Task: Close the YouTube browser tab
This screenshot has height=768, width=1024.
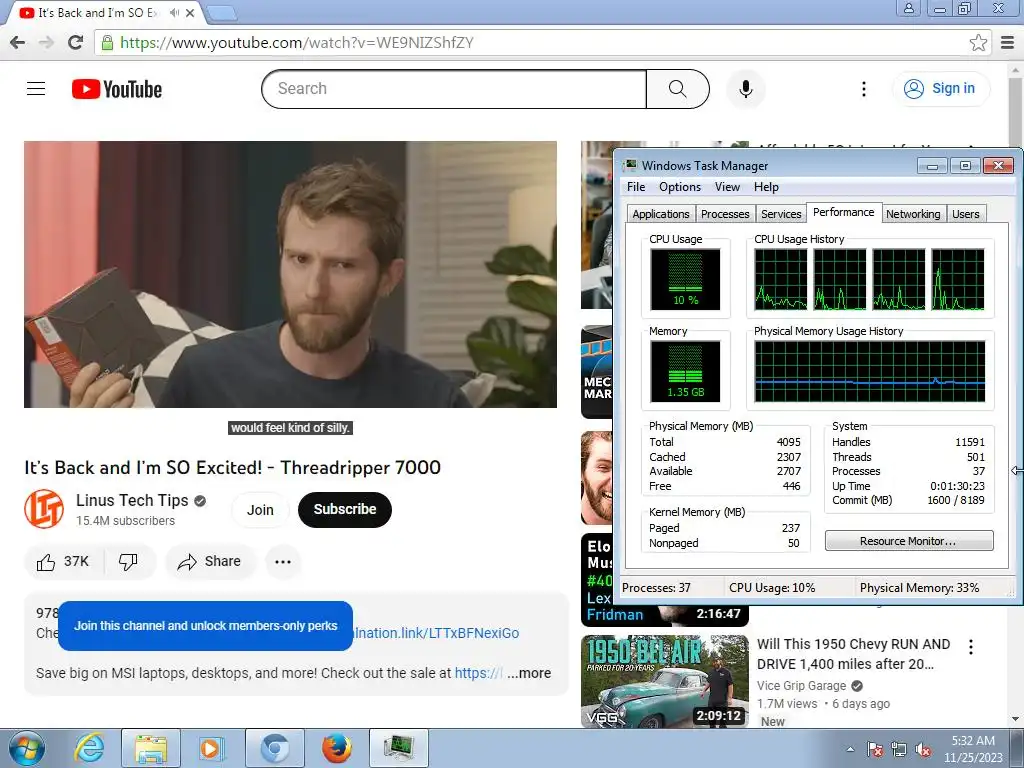Action: click(190, 12)
